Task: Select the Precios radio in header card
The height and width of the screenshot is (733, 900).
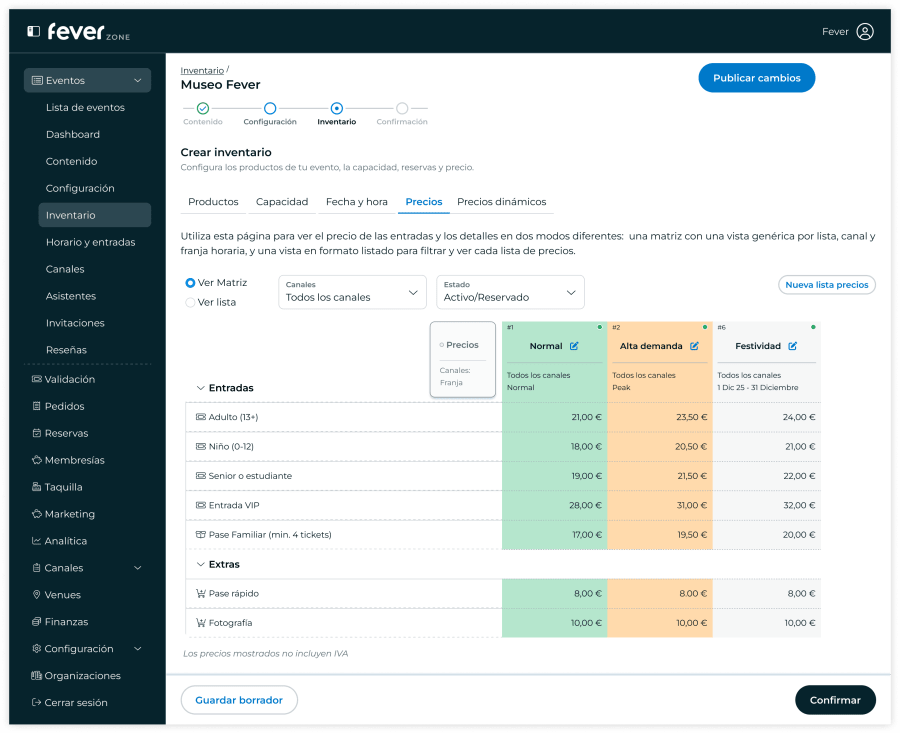Action: point(441,345)
